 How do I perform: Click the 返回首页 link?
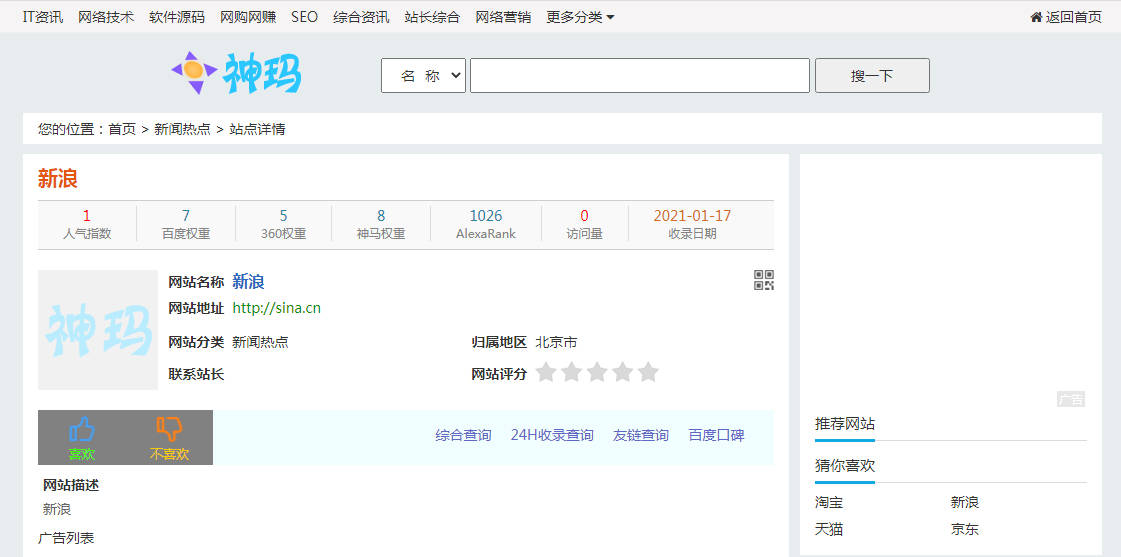pos(1074,17)
